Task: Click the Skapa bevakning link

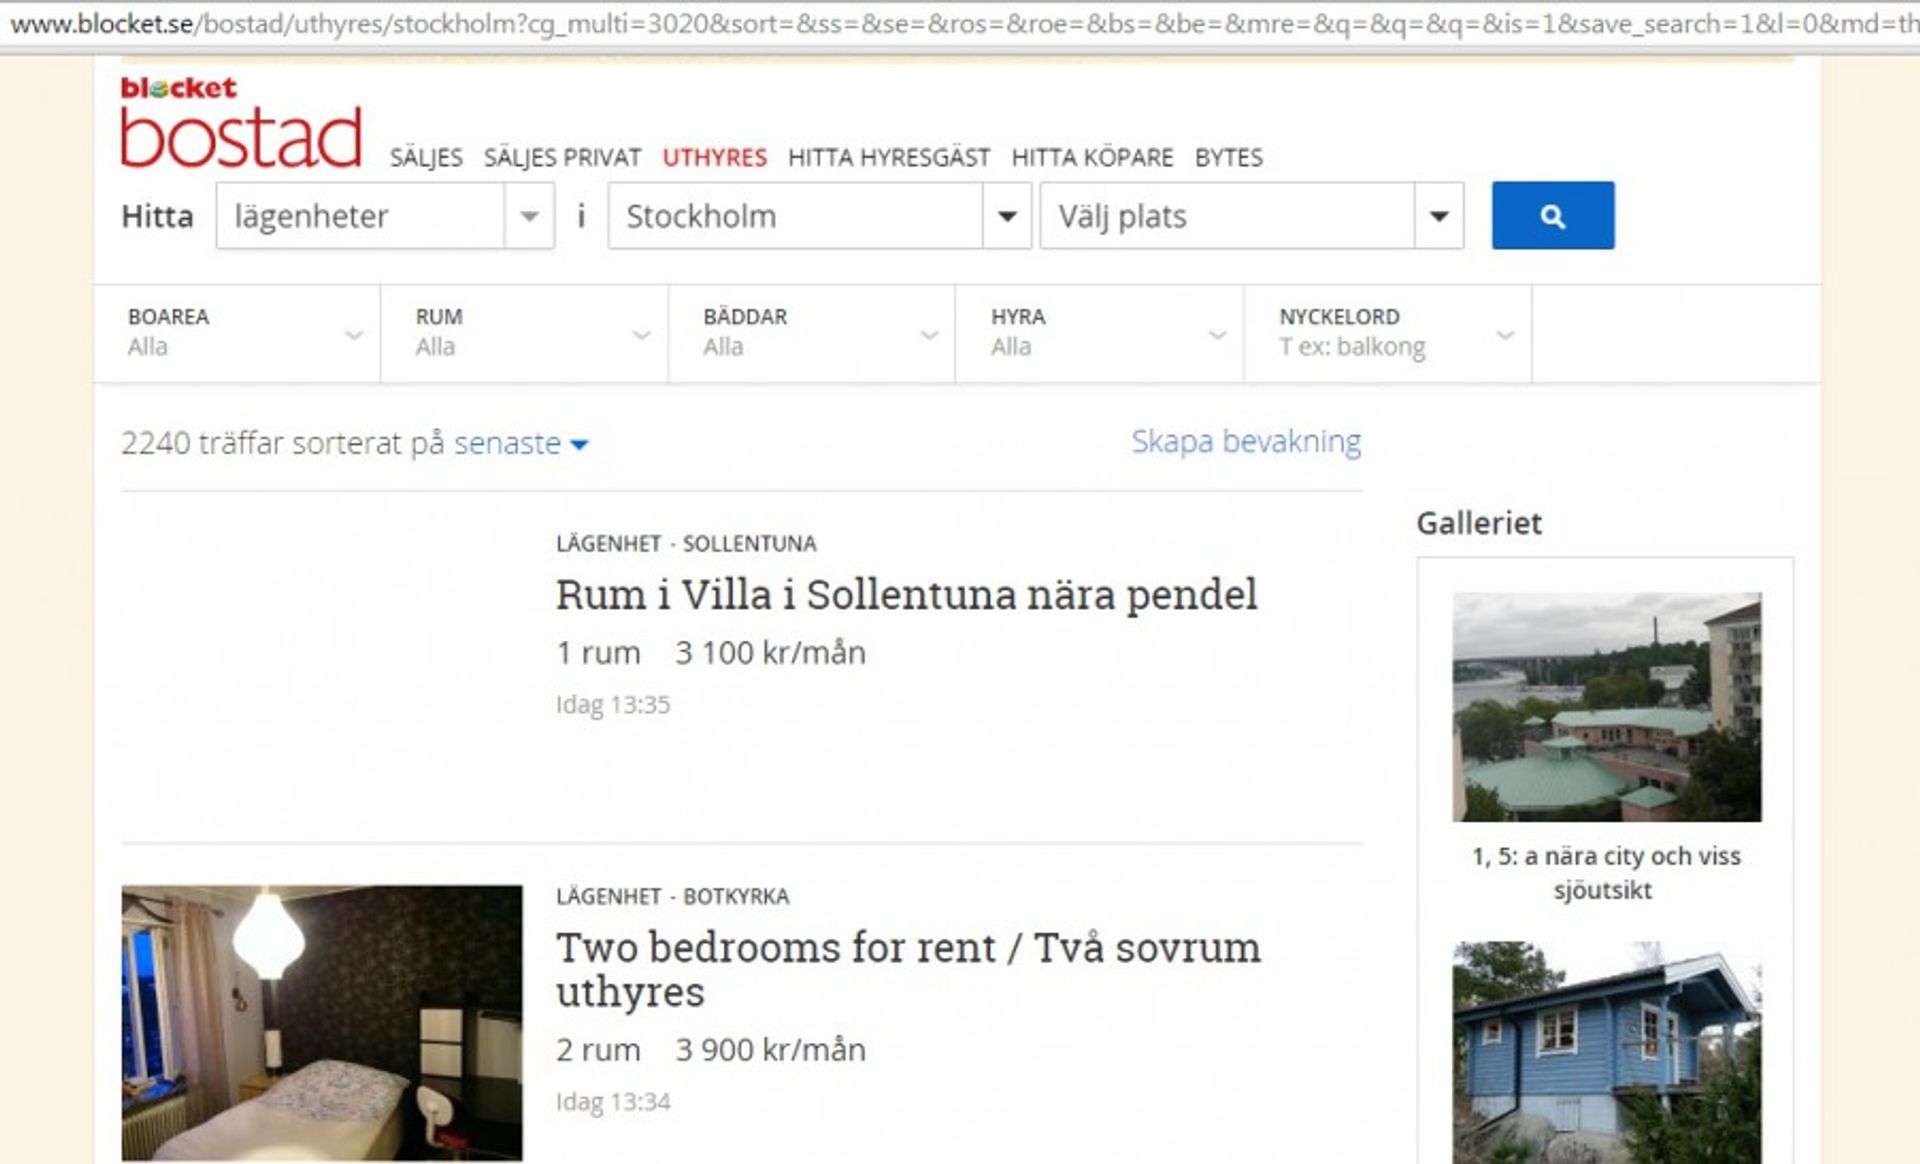Action: [x=1246, y=441]
